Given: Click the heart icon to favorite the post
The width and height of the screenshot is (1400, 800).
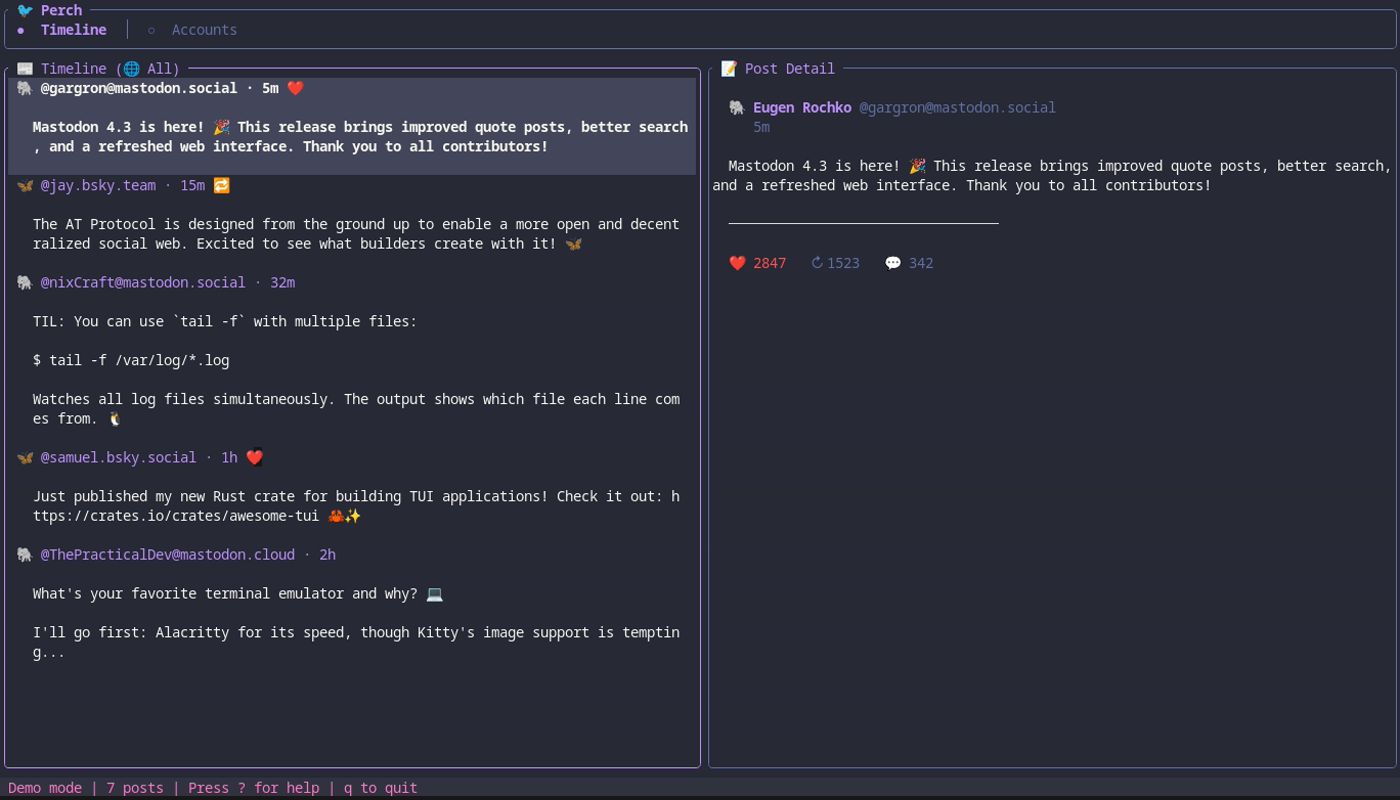Looking at the screenshot, I should point(737,263).
